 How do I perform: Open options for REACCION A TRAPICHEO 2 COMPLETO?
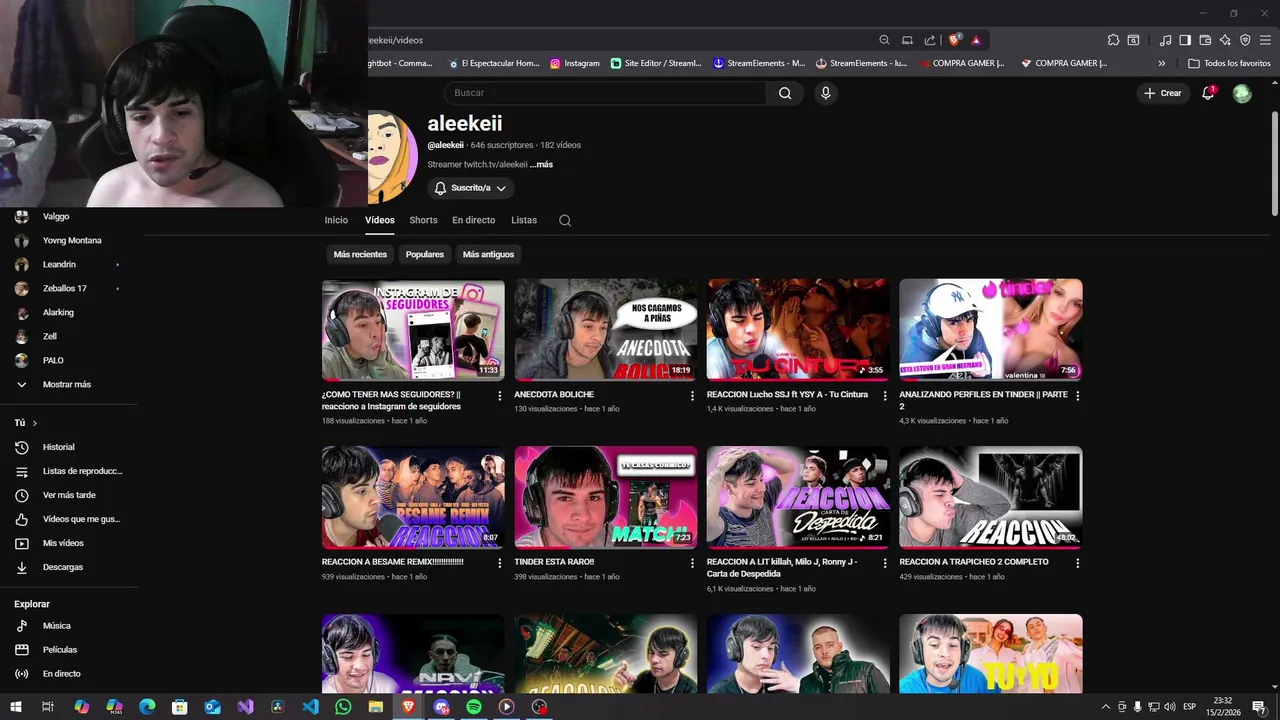point(1077,563)
